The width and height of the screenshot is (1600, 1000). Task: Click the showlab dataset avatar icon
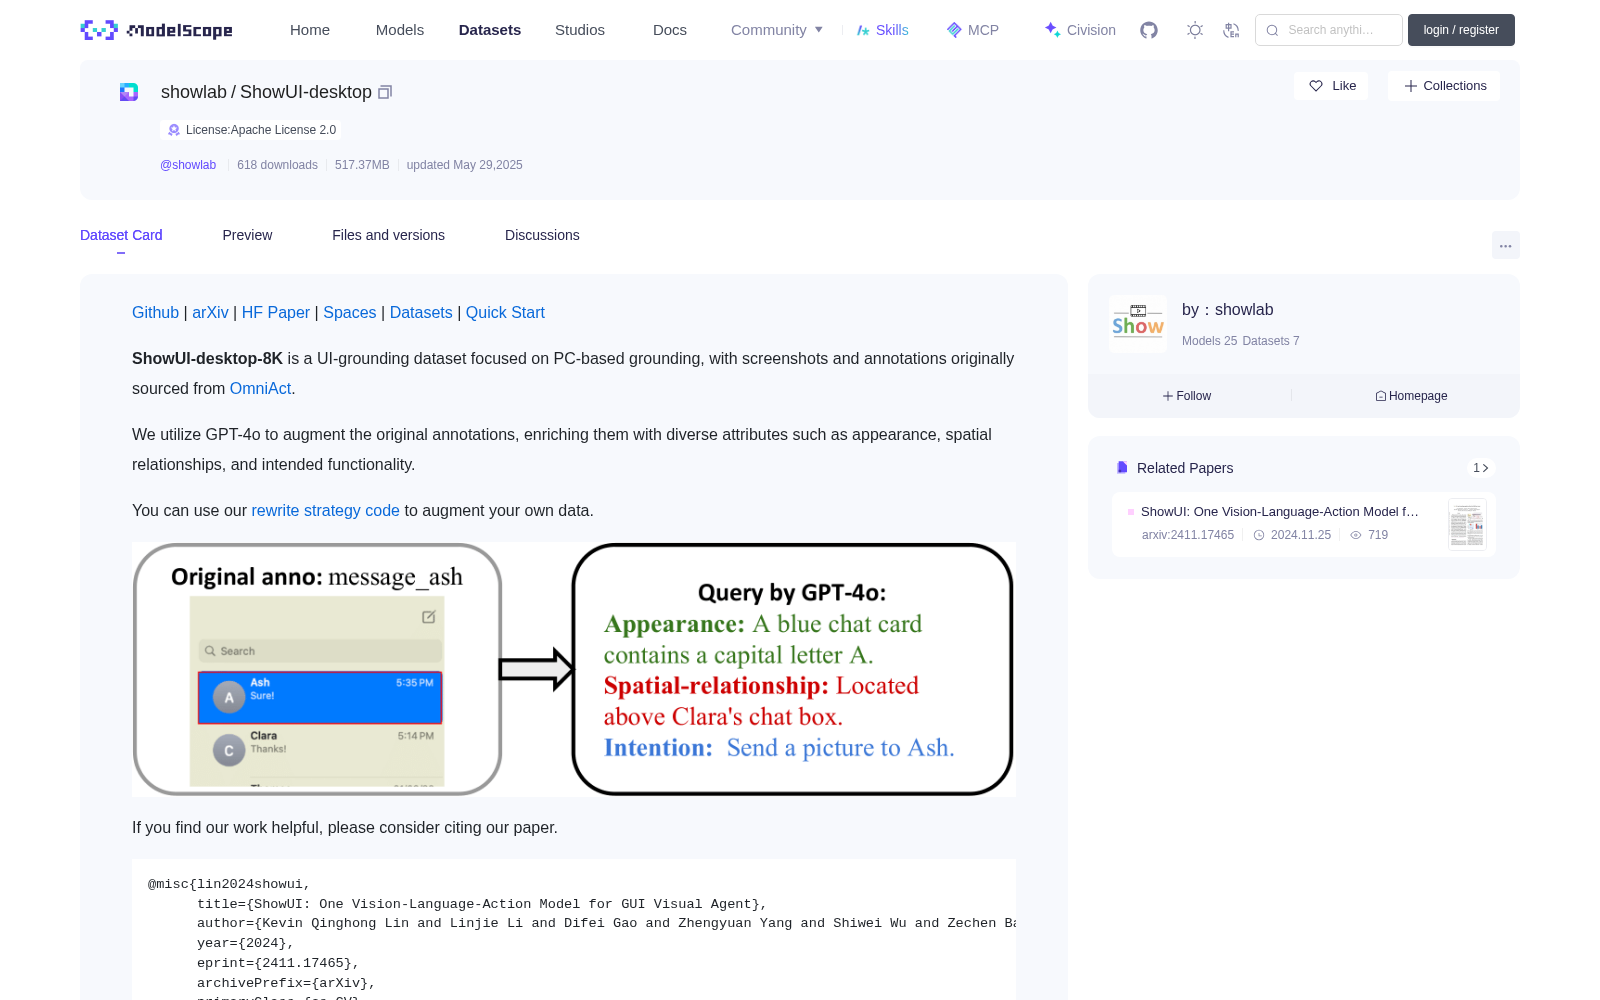pyautogui.click(x=129, y=92)
